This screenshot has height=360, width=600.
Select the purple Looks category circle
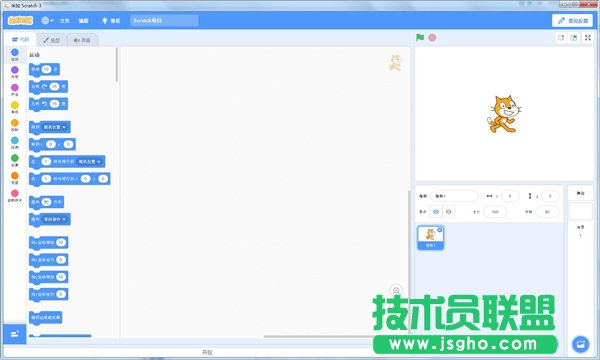click(x=15, y=70)
